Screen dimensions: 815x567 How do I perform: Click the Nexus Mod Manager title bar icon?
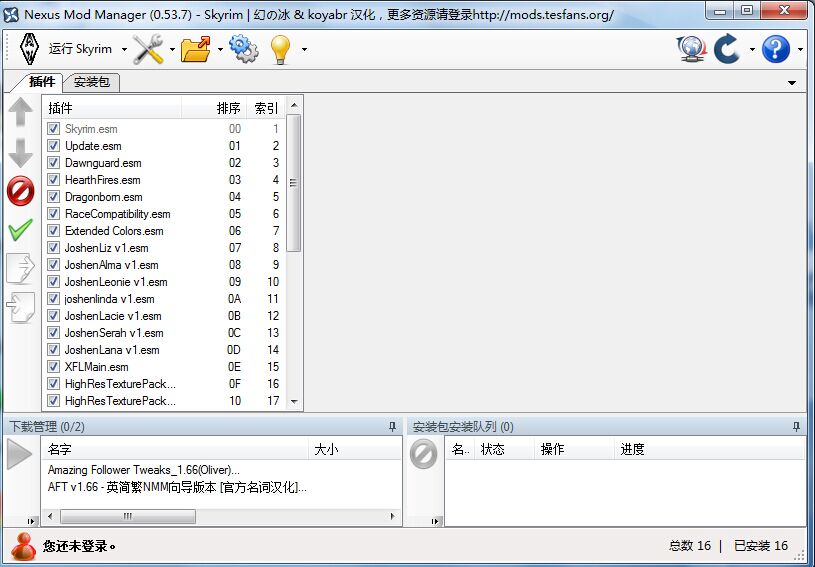pyautogui.click(x=11, y=15)
